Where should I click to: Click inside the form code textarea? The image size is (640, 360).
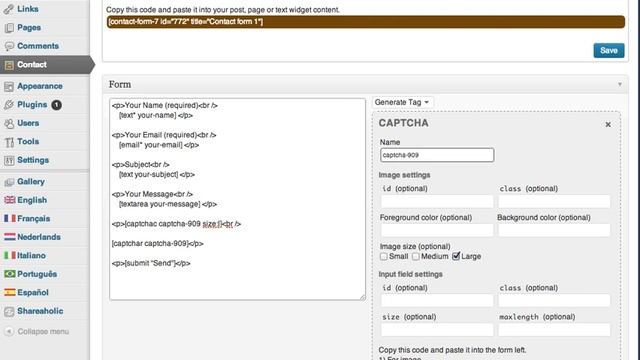(x=237, y=199)
